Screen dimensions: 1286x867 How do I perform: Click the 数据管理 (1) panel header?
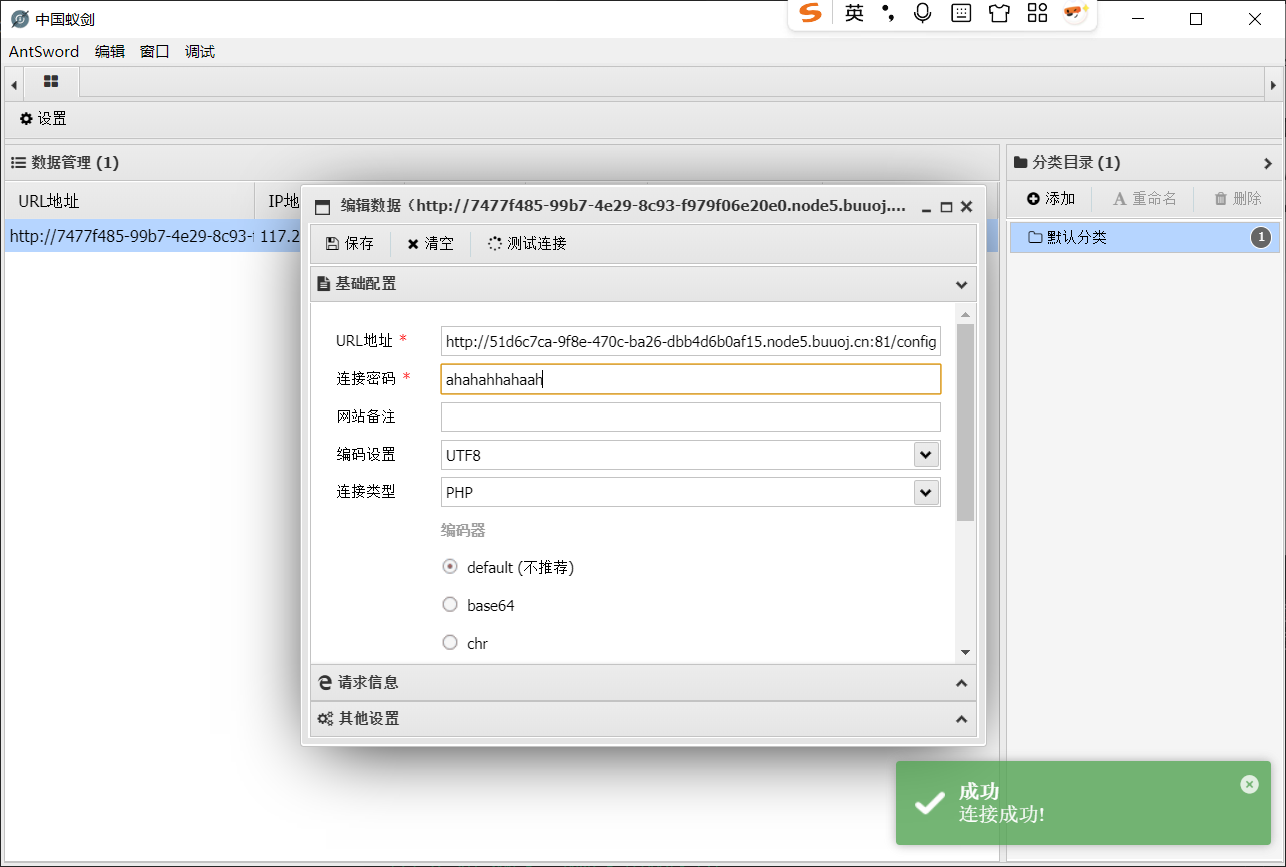(503, 163)
